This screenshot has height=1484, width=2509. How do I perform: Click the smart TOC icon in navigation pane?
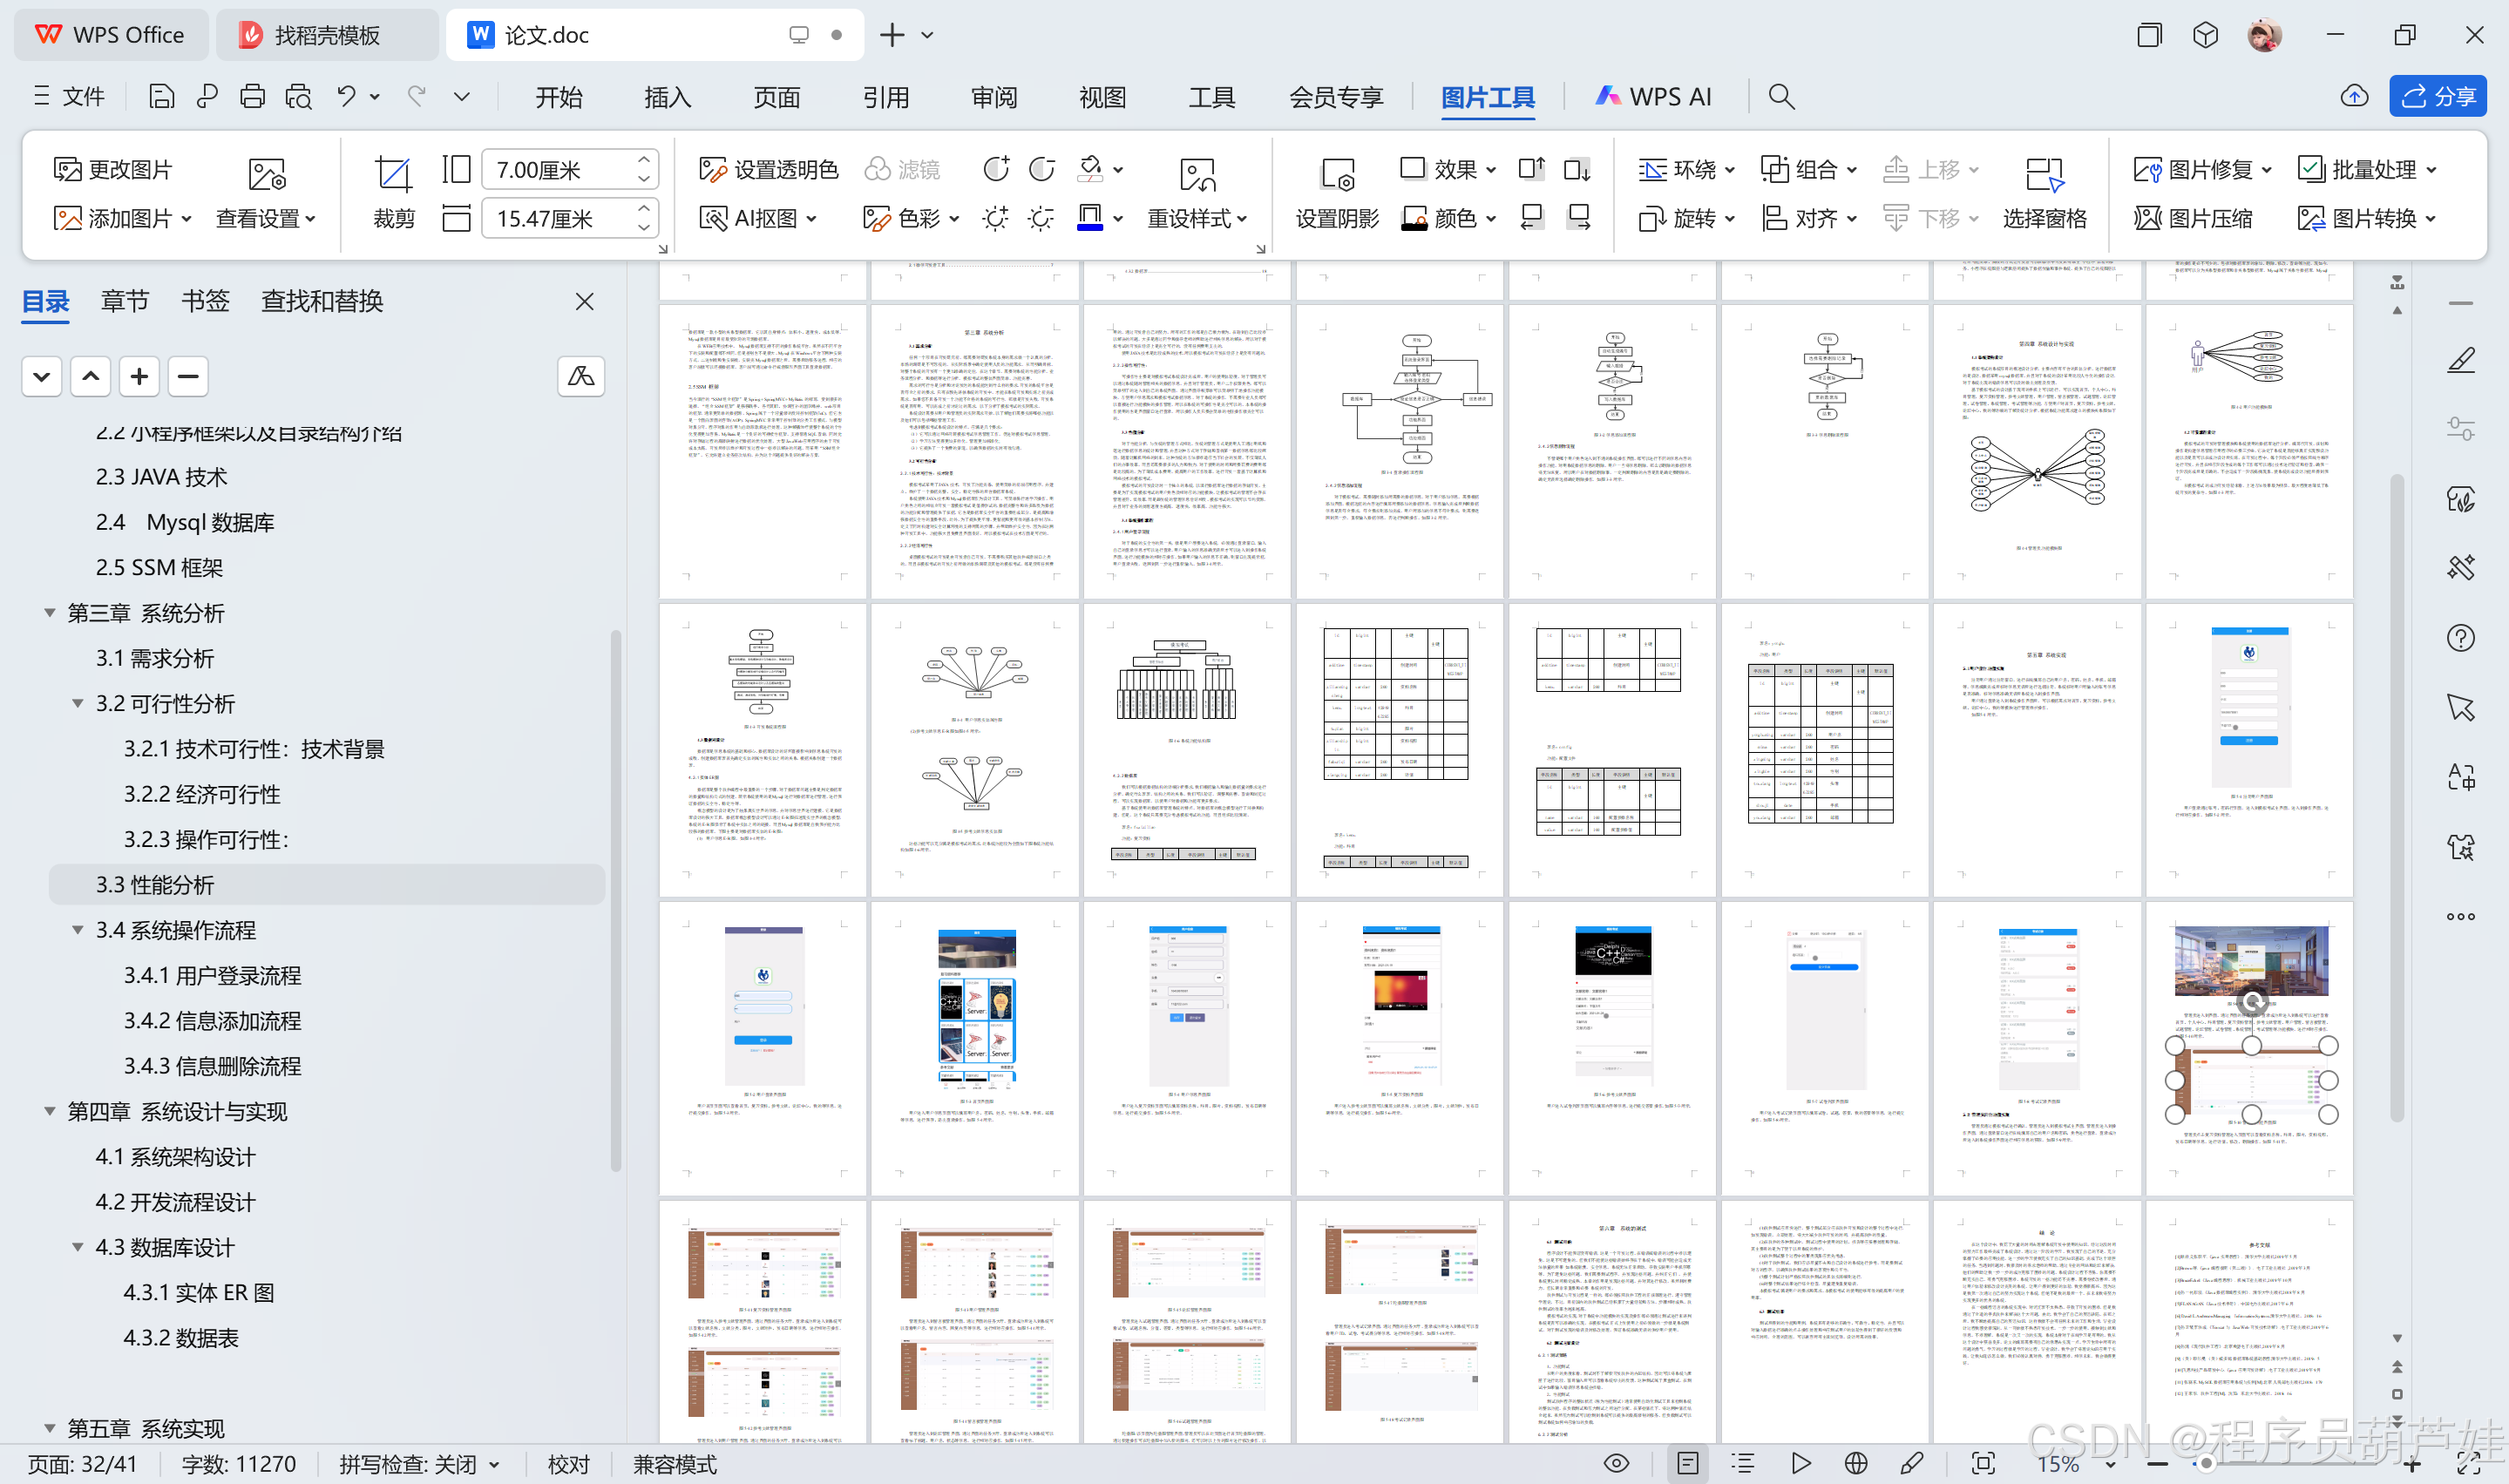[x=581, y=377]
